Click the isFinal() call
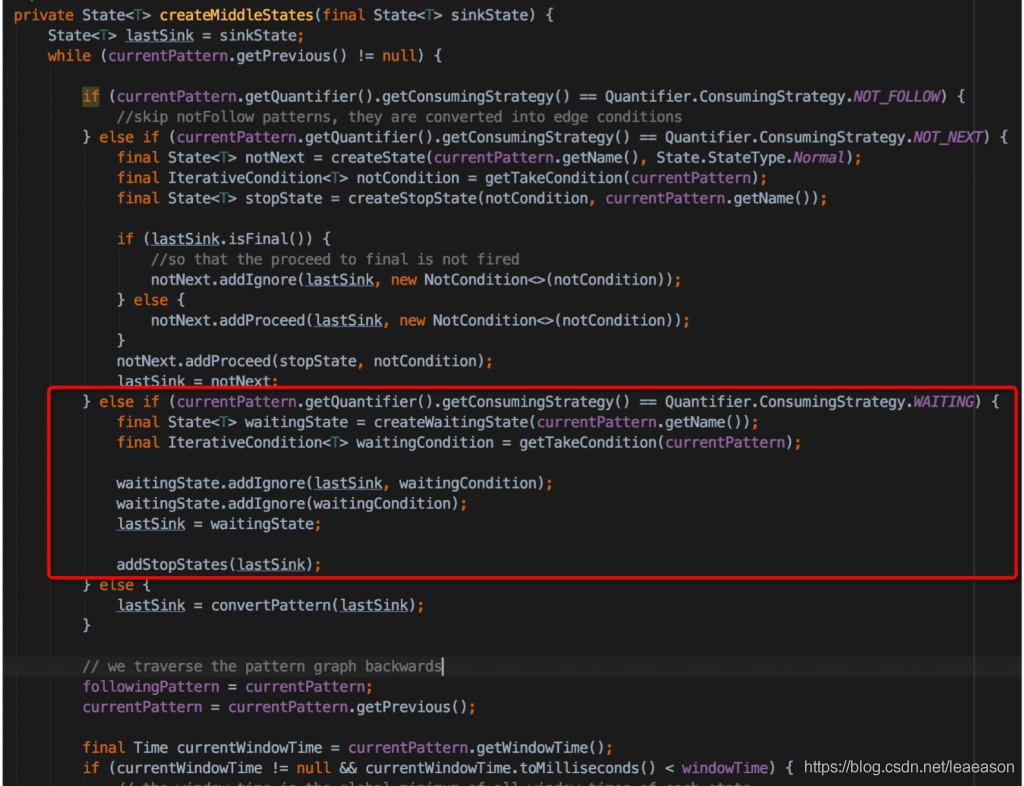The height and width of the screenshot is (786, 1024). pyautogui.click(x=270, y=239)
